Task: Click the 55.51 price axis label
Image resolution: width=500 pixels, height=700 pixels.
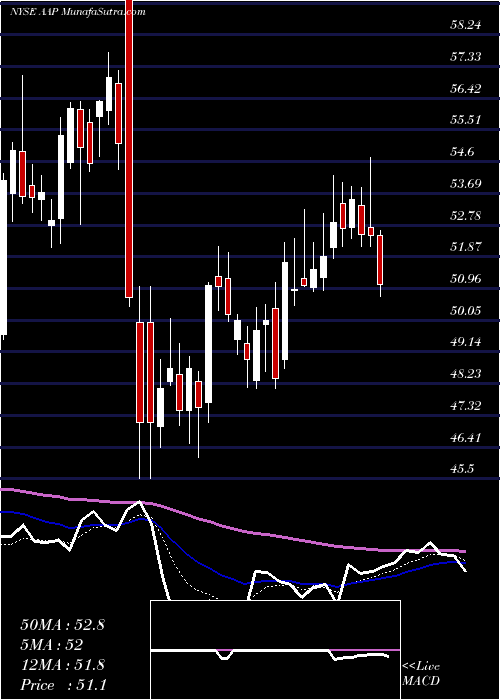Action: click(x=465, y=120)
